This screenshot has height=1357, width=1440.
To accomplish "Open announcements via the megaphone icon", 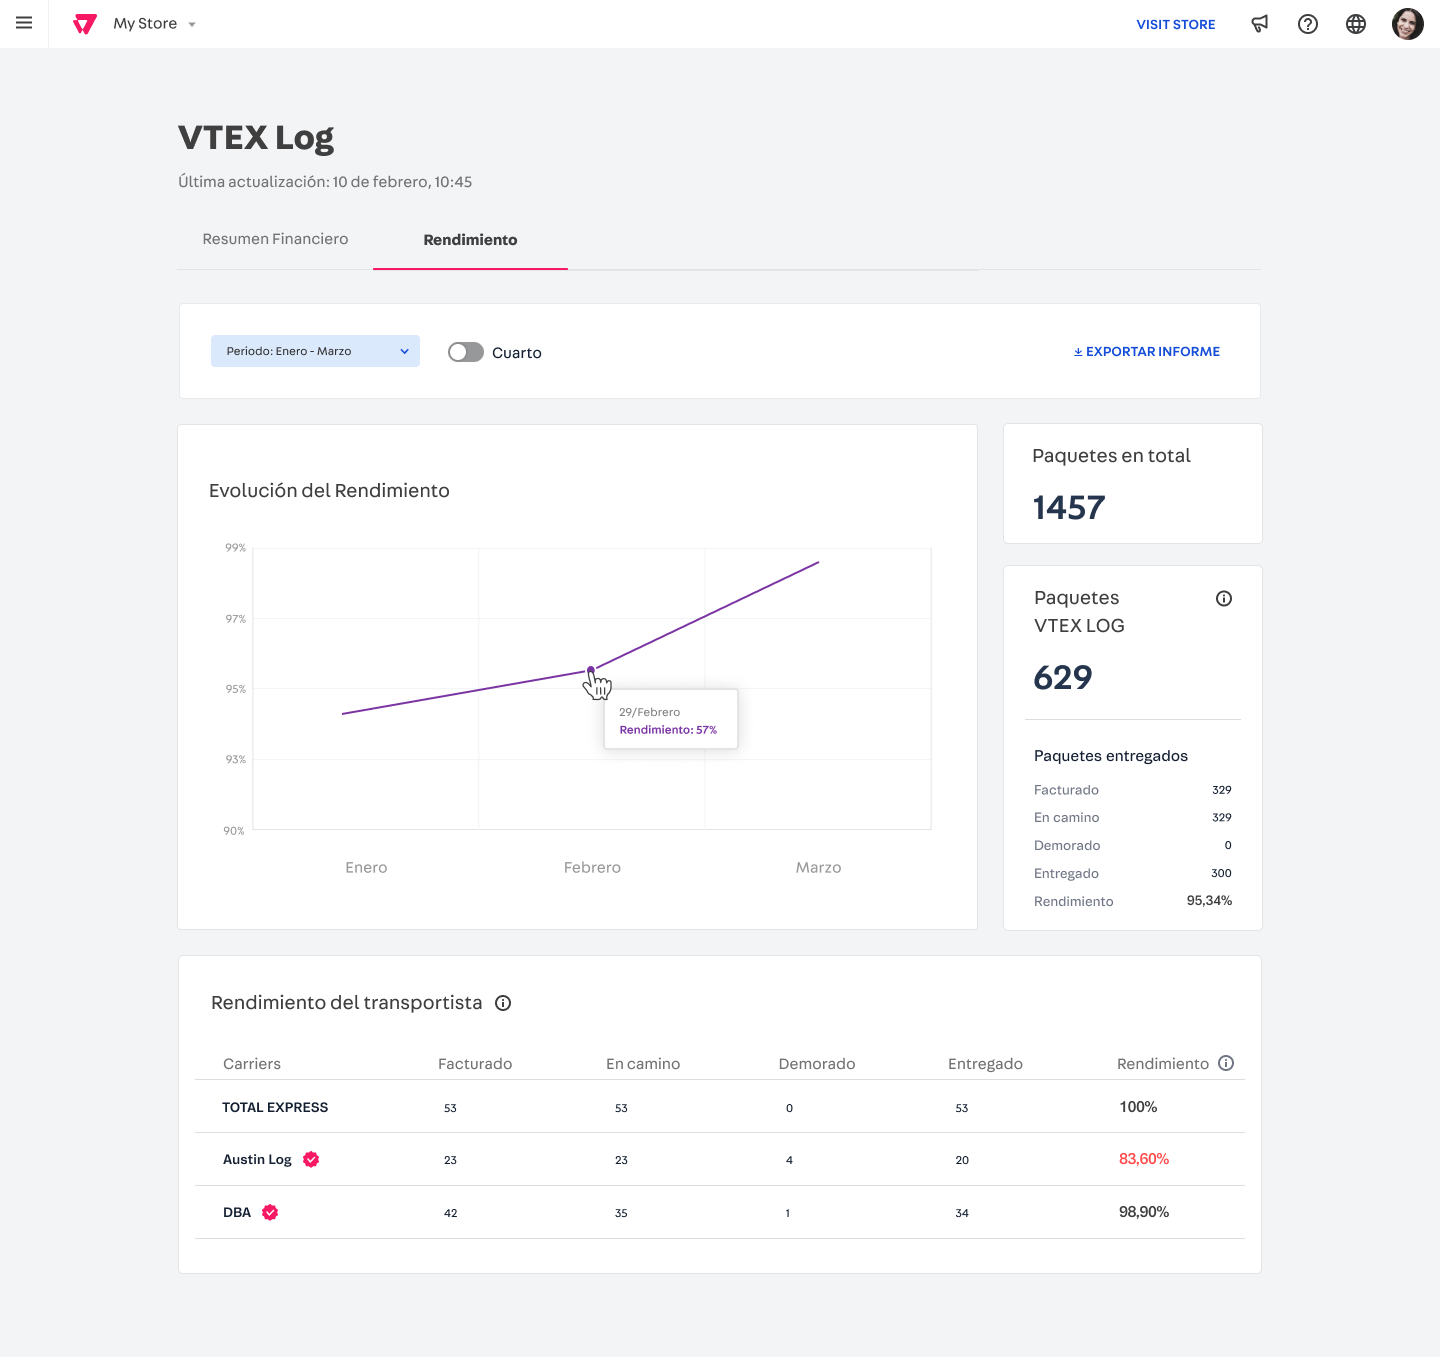I will coord(1260,23).
